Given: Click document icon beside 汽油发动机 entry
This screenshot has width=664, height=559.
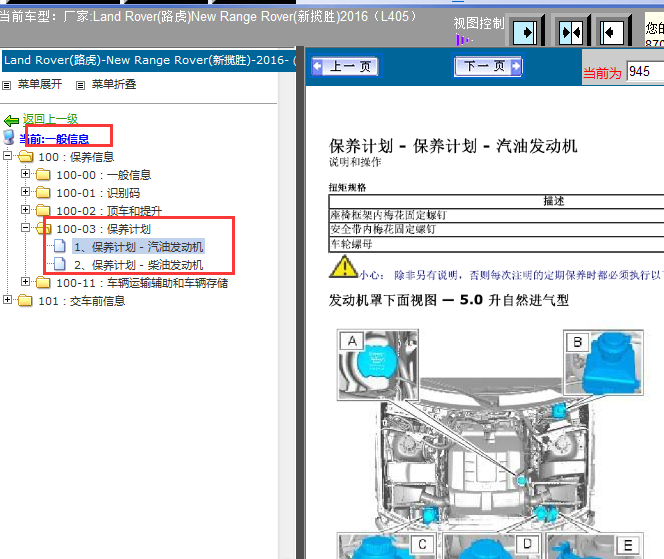Looking at the screenshot, I should [x=60, y=246].
